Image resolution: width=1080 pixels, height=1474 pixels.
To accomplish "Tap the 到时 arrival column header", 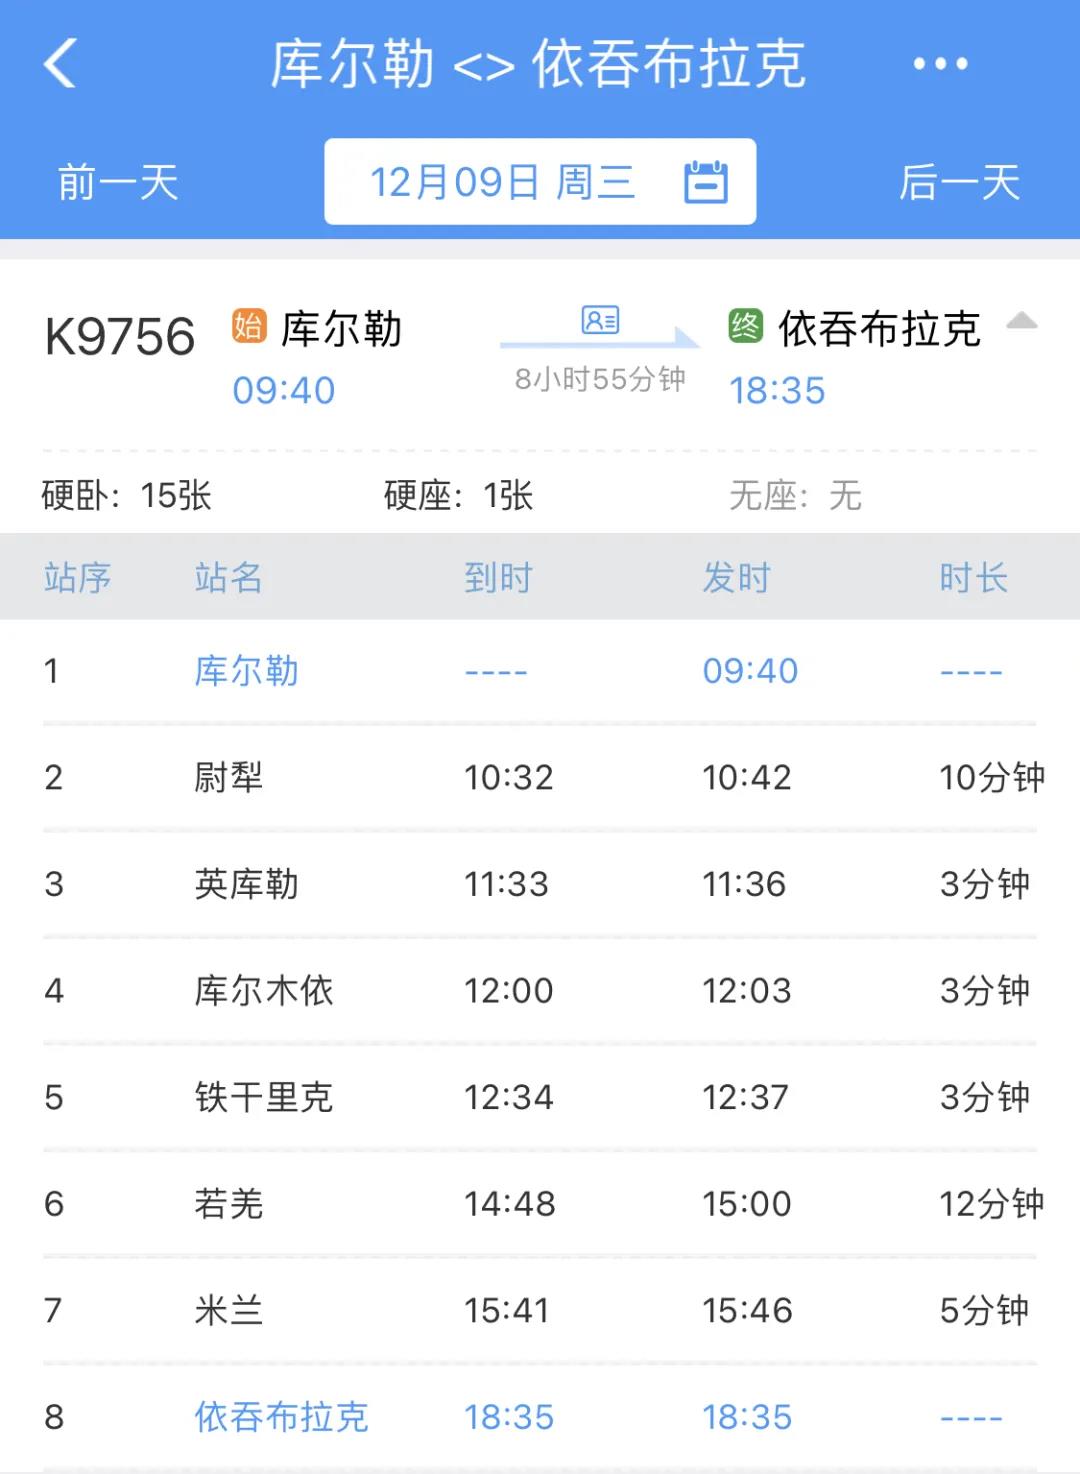I will coord(498,578).
